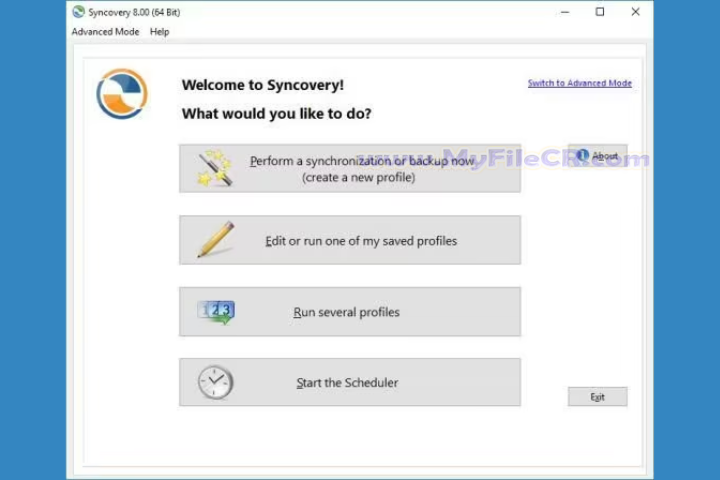
Task: Choose Edit or run one of my saved profiles
Action: click(x=350, y=240)
